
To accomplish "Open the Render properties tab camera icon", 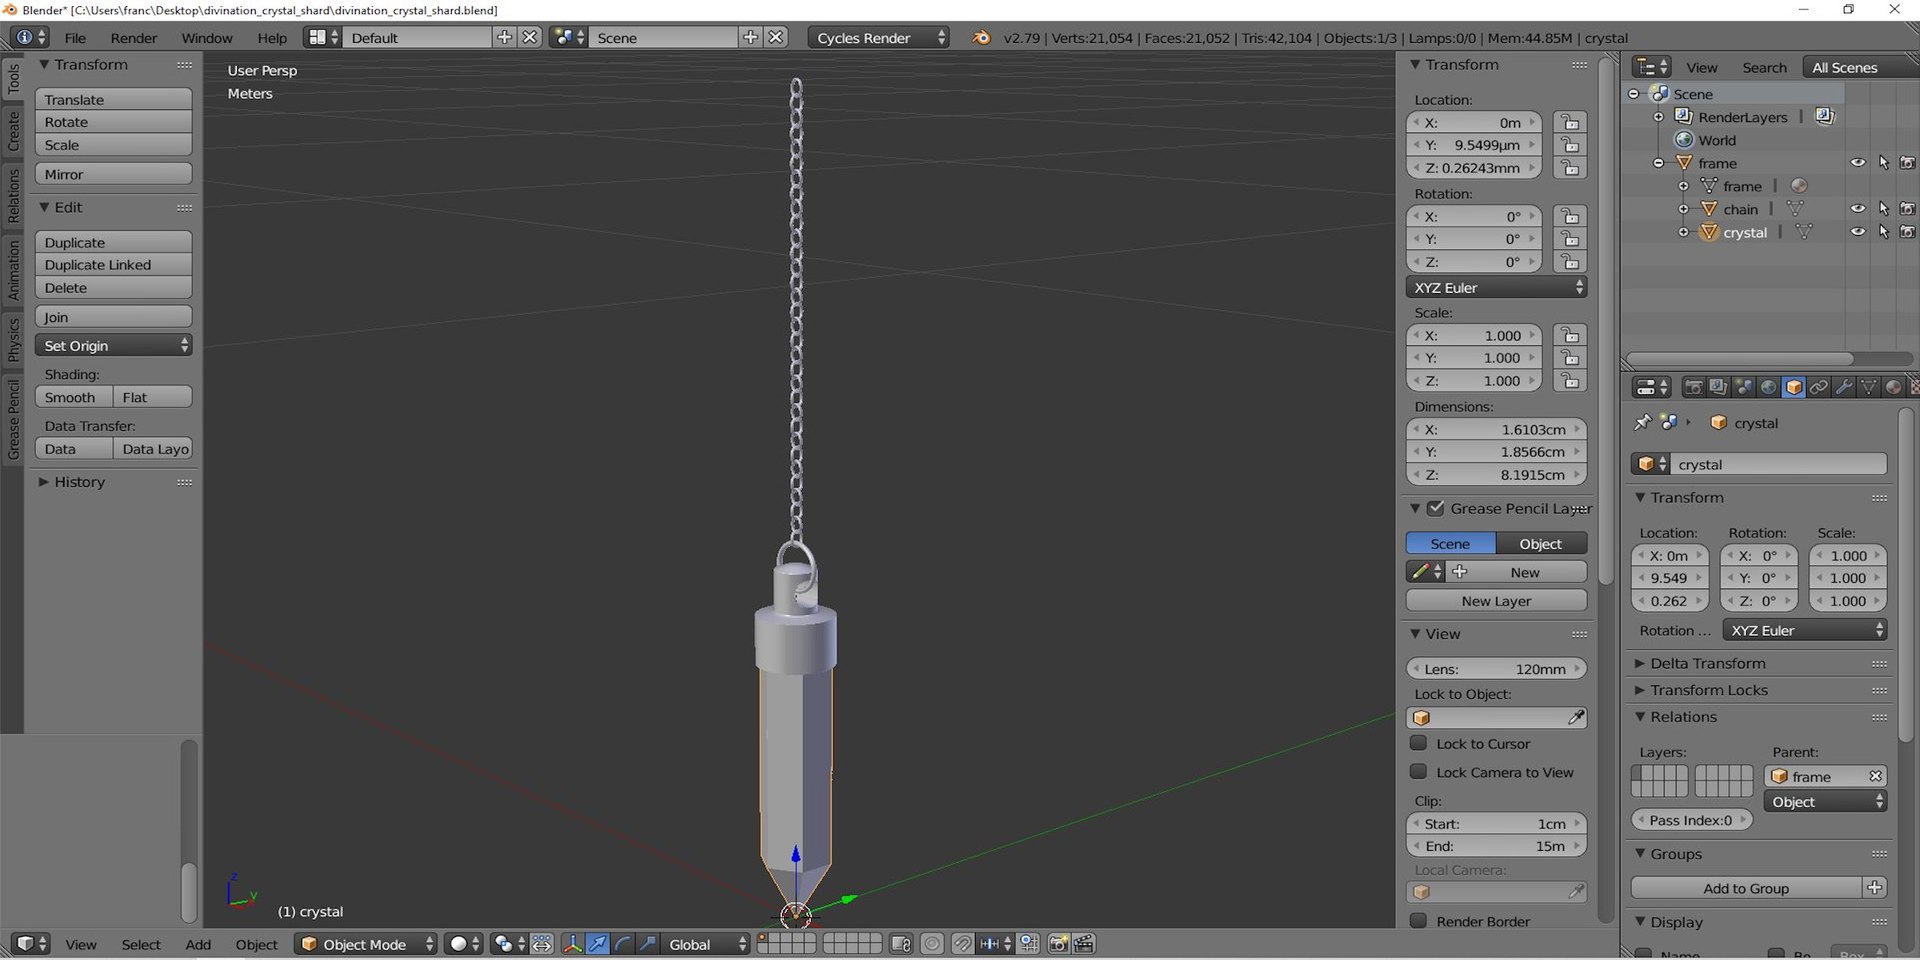I will (1694, 387).
